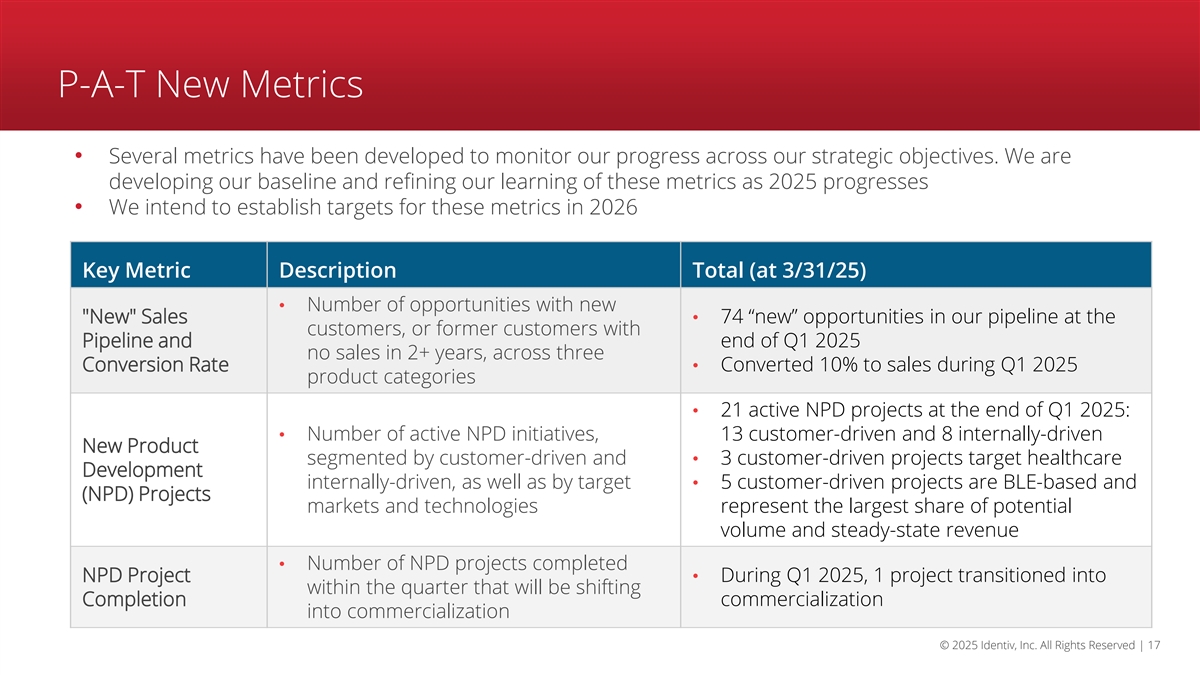Select the bullet about projects targeting healthcare
The height and width of the screenshot is (676, 1200).
pos(920,459)
